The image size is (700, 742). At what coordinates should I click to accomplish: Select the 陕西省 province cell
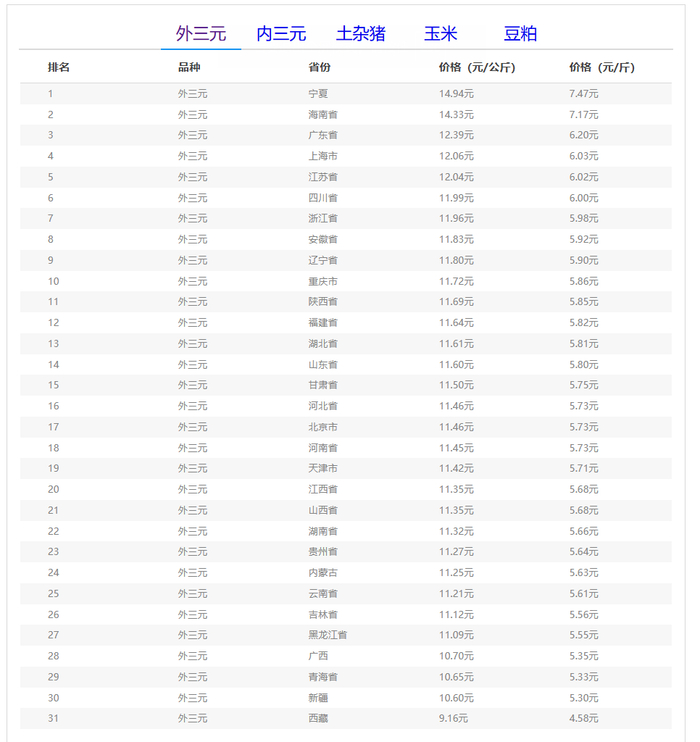click(323, 301)
